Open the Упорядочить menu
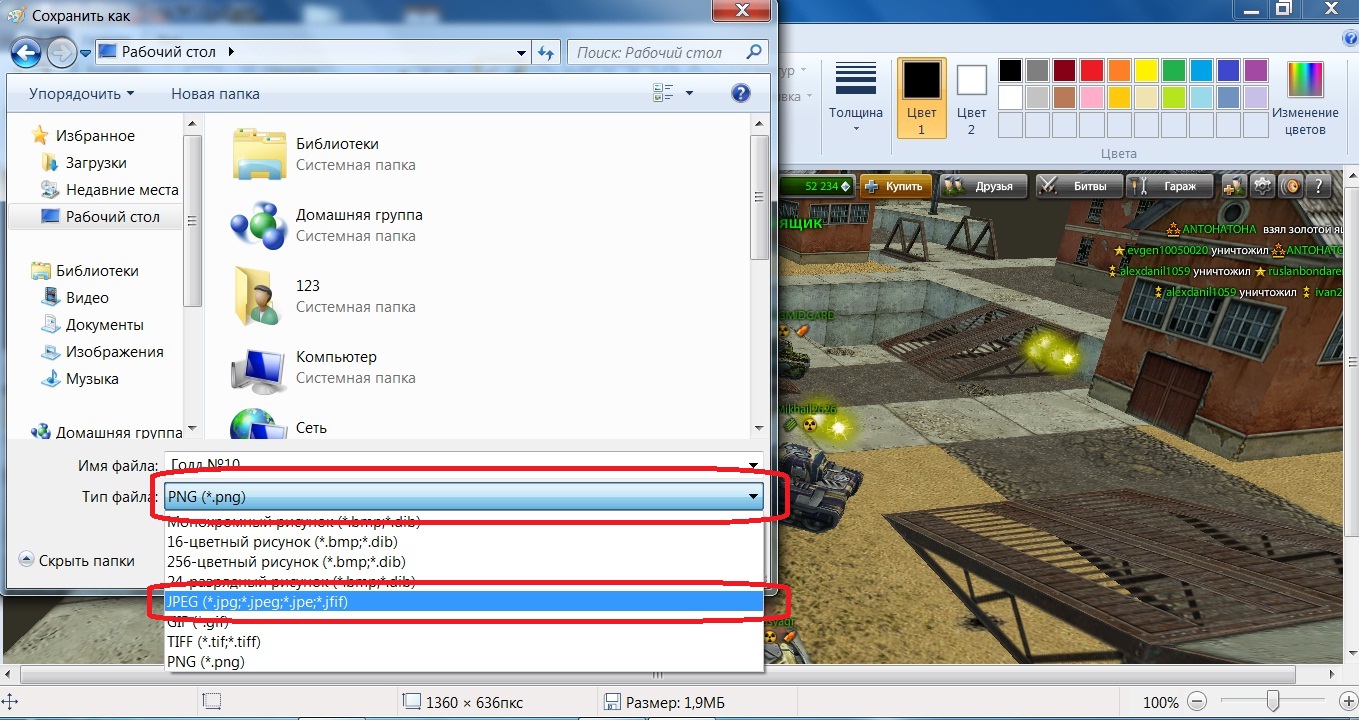Viewport: 1359px width, 720px height. [81, 93]
